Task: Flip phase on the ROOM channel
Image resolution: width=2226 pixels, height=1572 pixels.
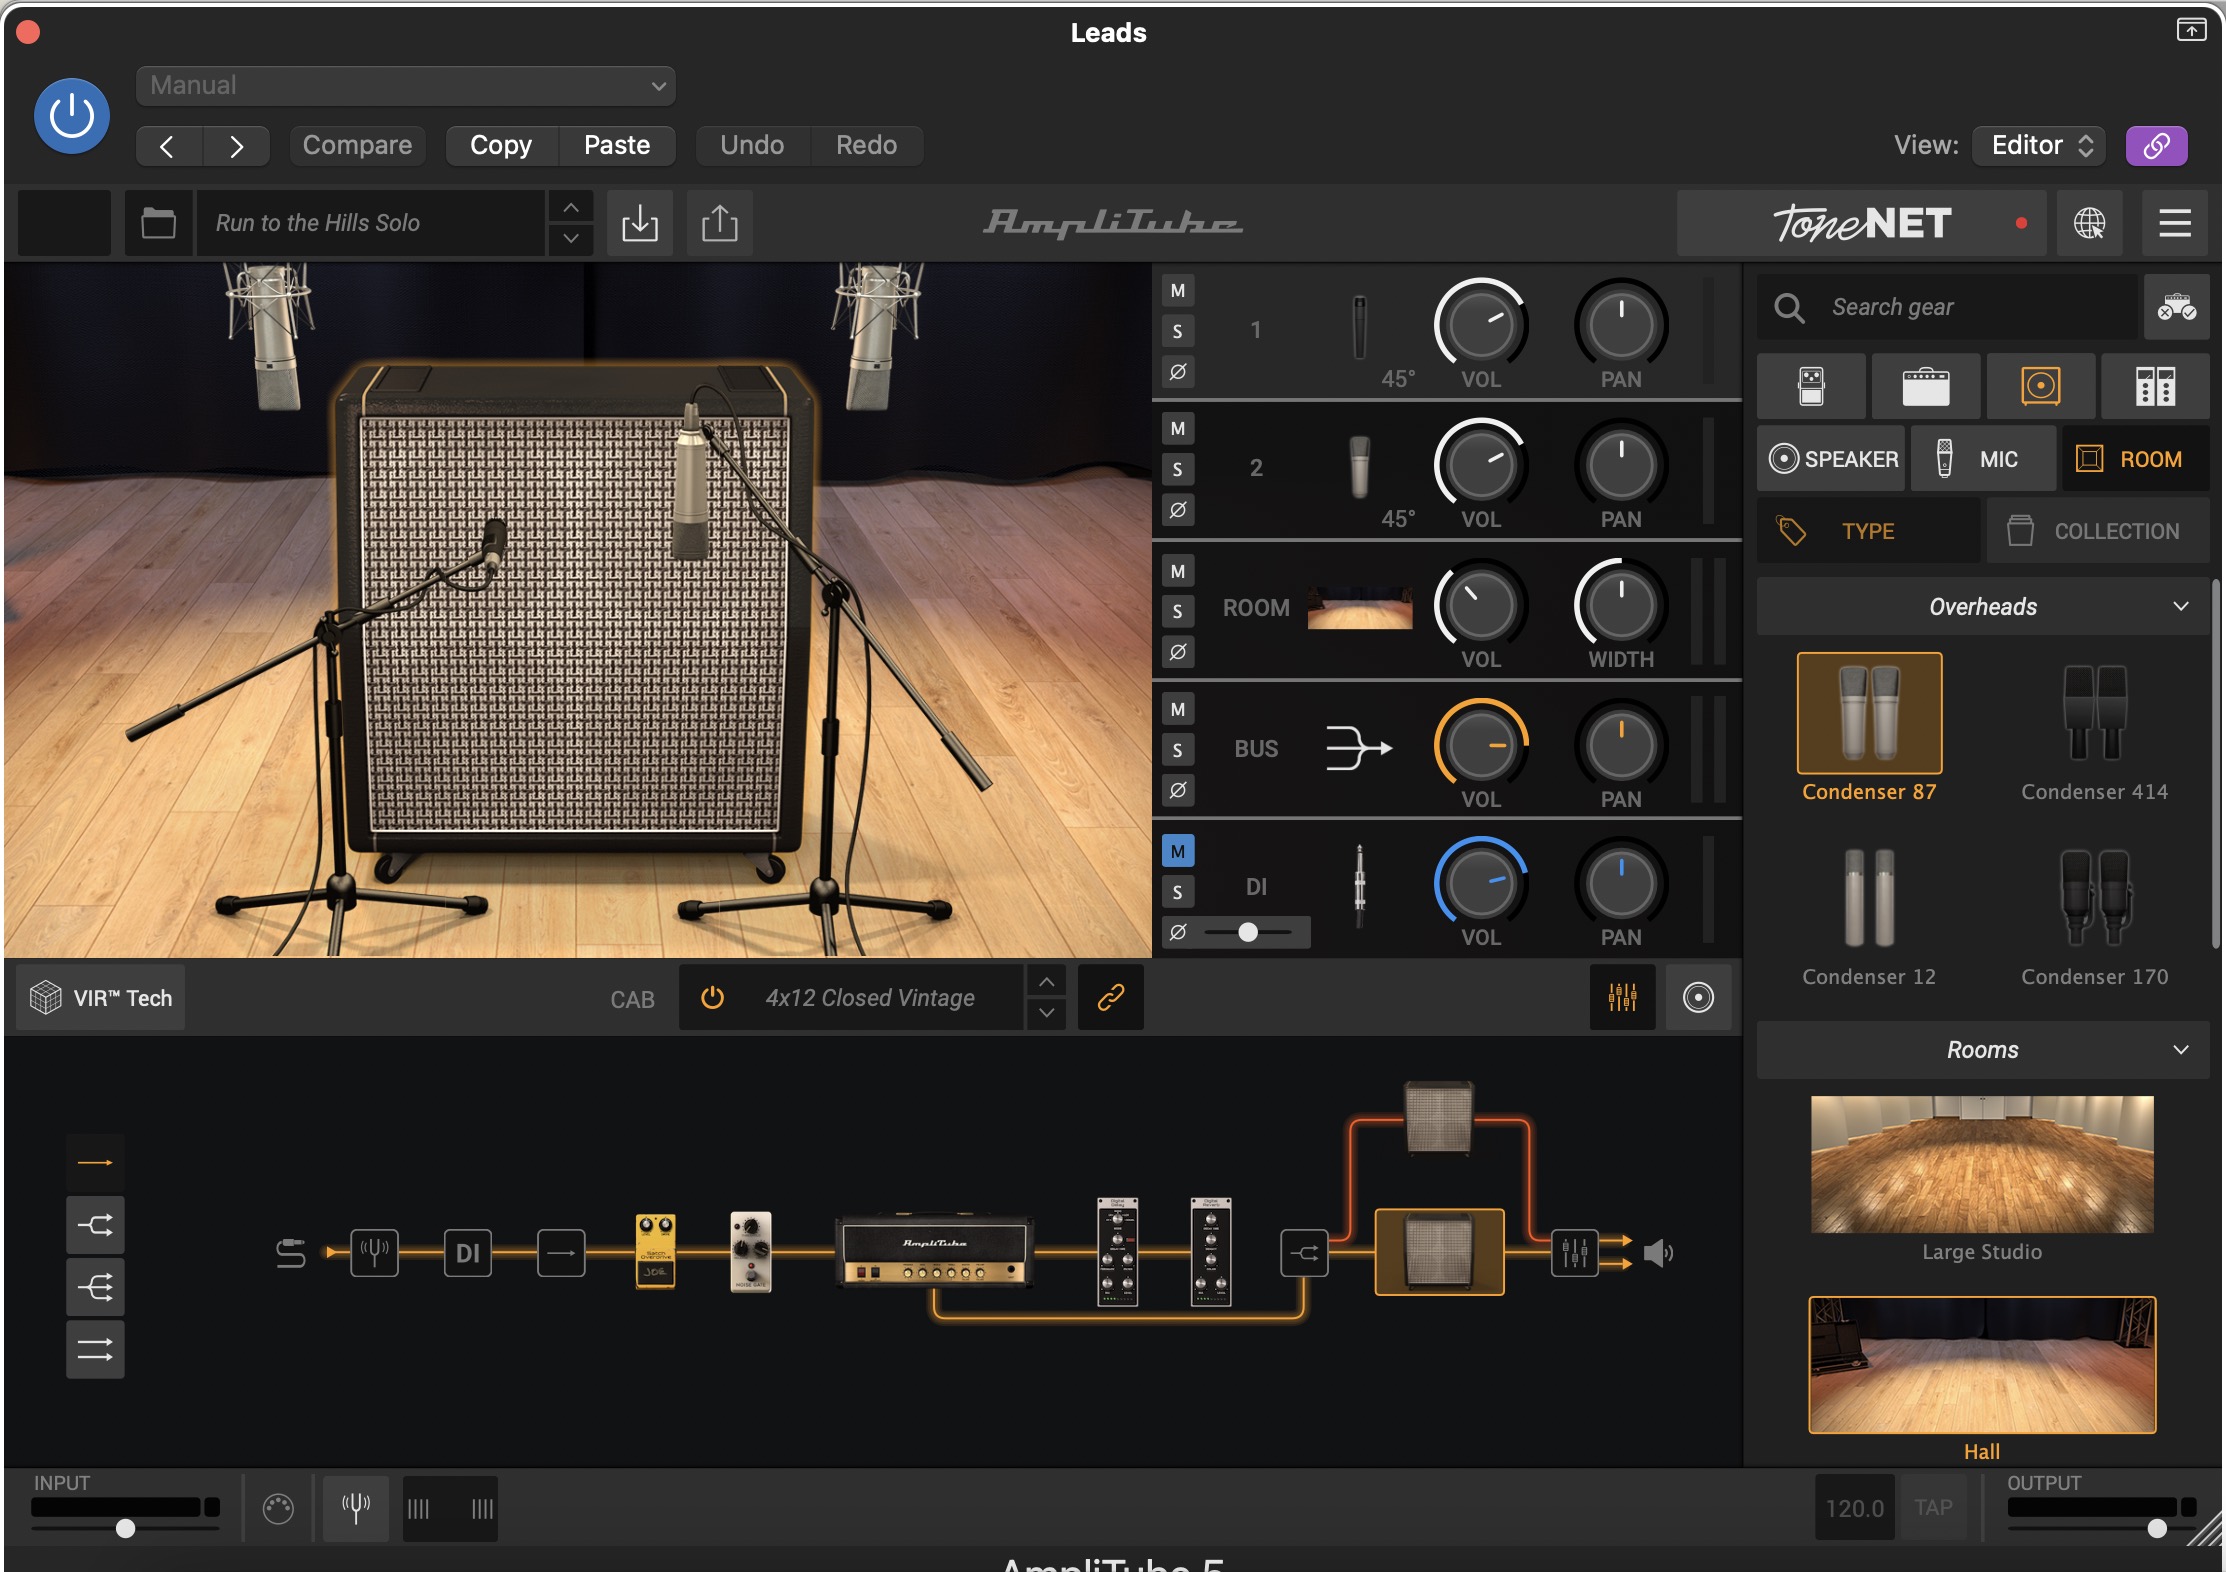Action: (1178, 652)
